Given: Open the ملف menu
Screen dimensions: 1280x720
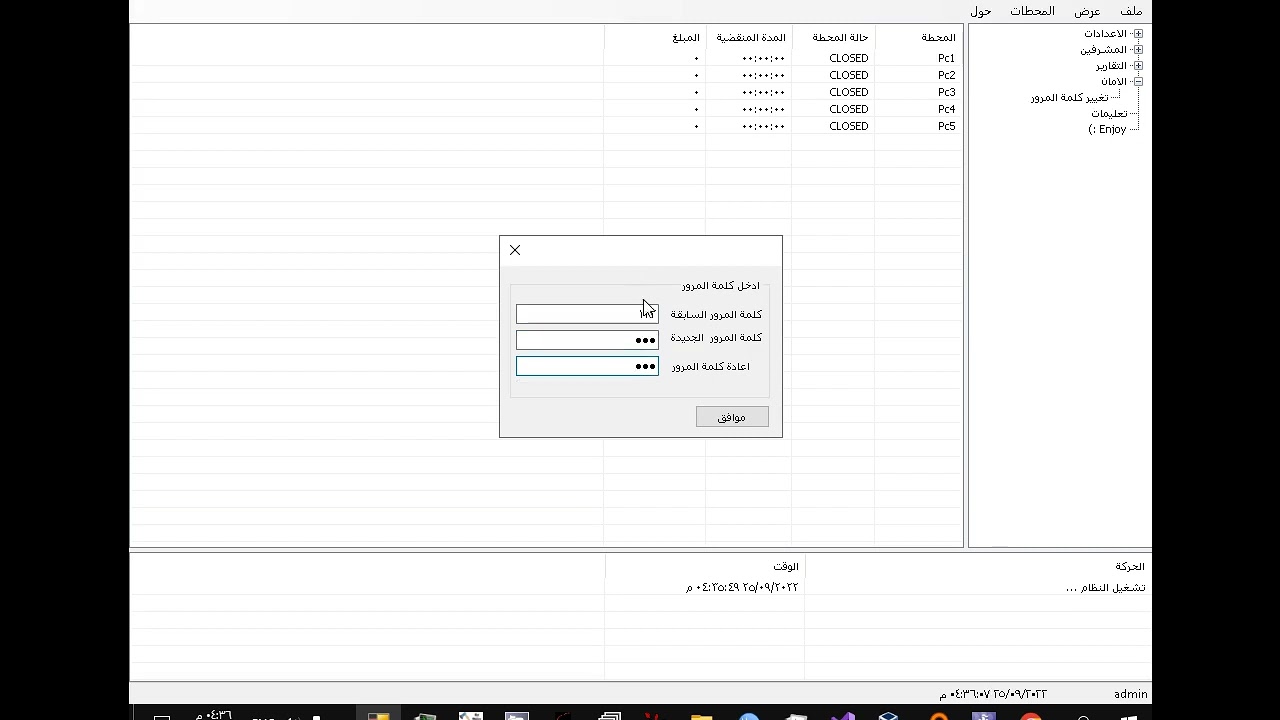Looking at the screenshot, I should click(1131, 11).
